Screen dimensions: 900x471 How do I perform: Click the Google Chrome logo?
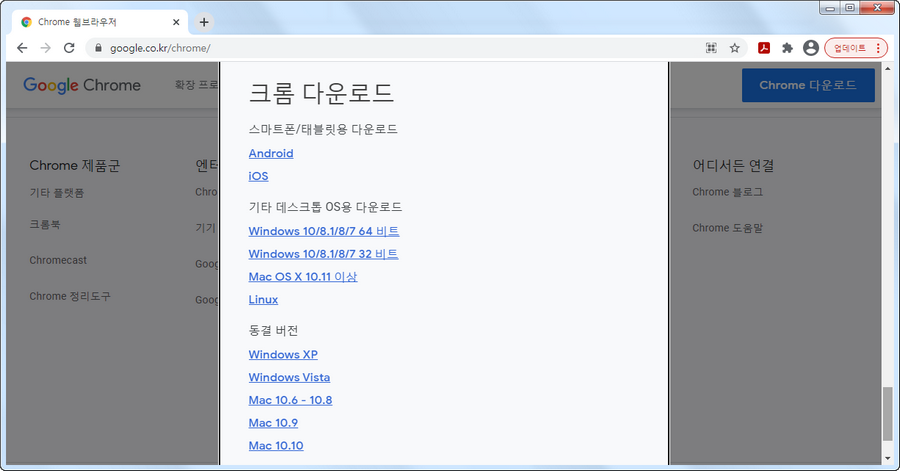coord(82,85)
